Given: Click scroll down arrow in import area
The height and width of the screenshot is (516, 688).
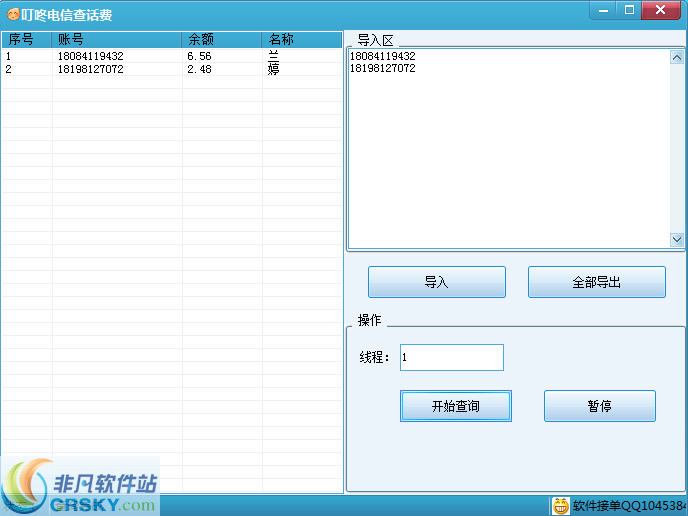Looking at the screenshot, I should coord(677,239).
